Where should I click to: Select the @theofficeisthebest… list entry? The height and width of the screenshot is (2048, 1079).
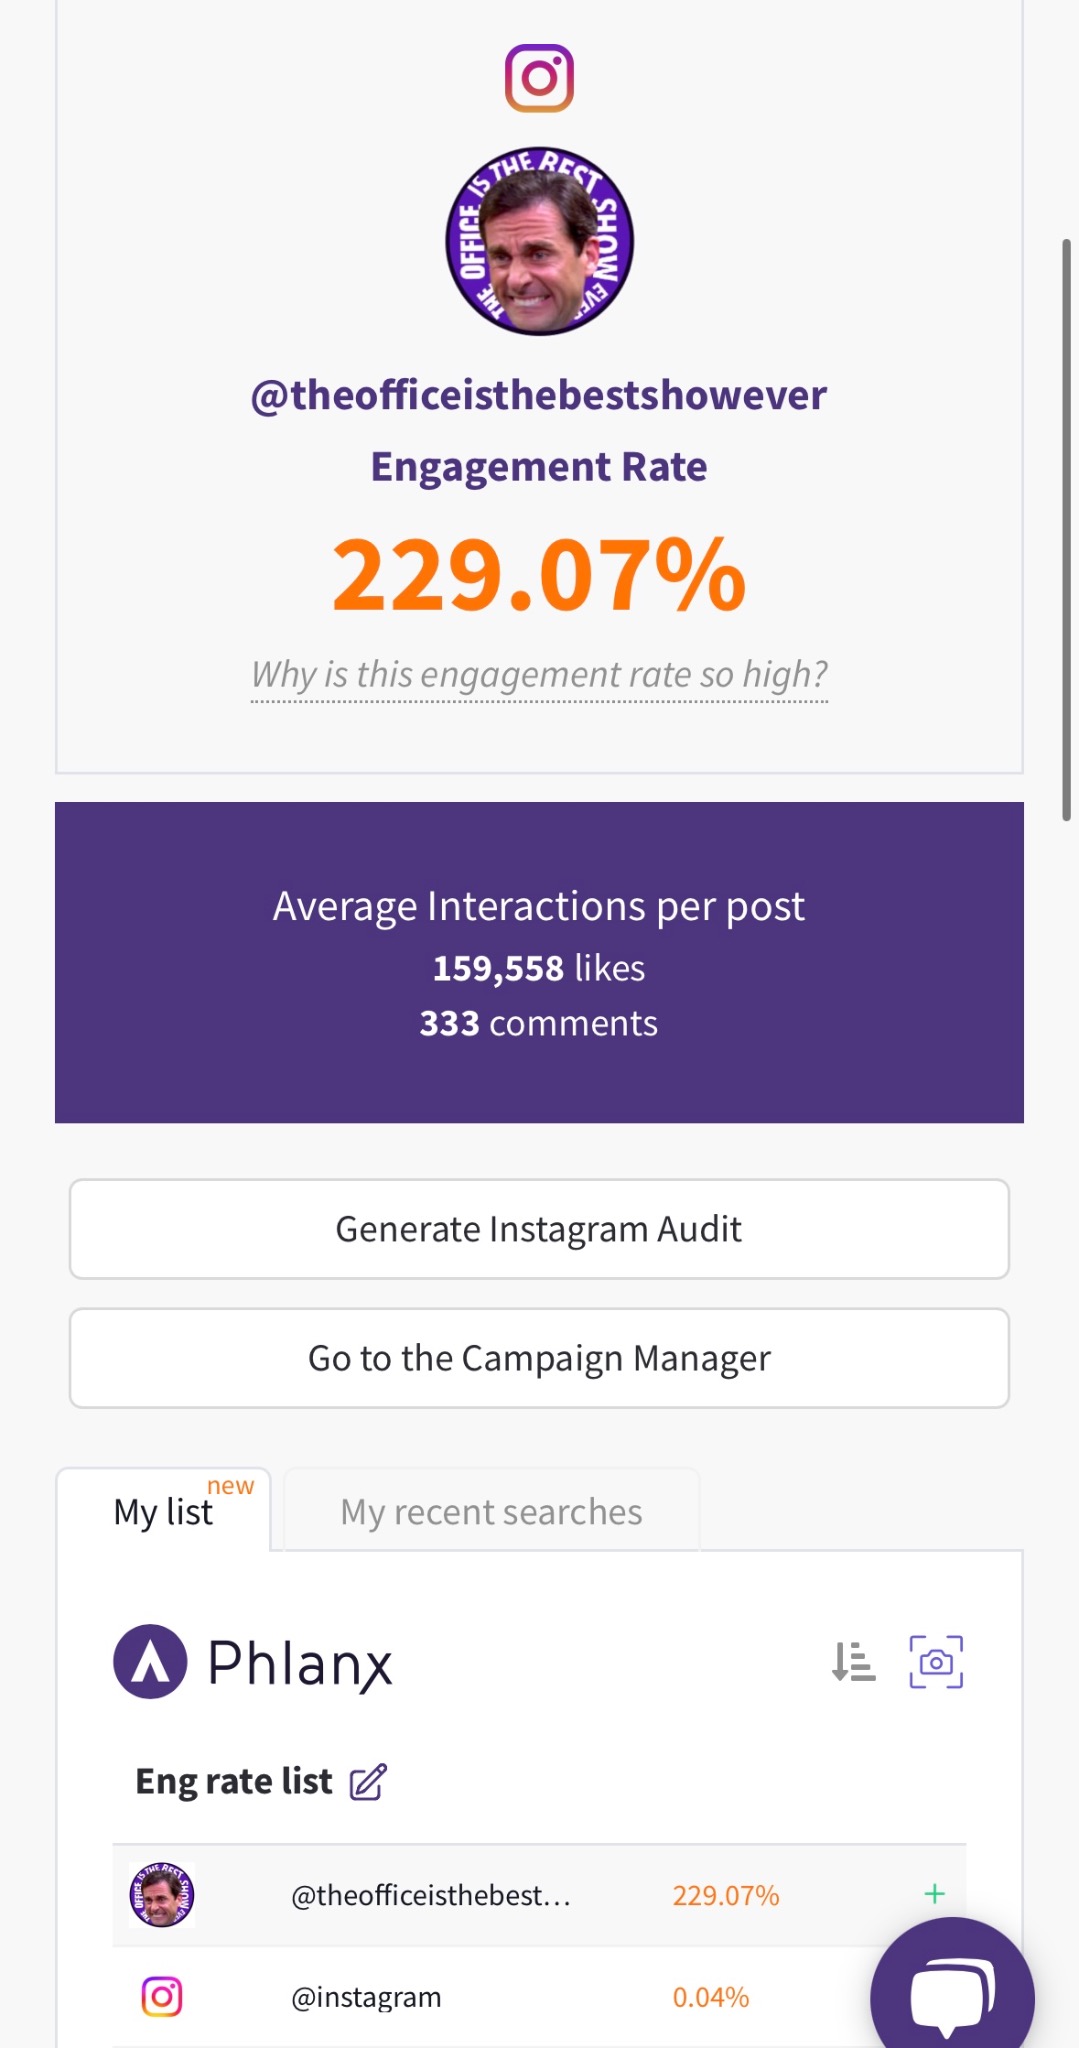pyautogui.click(x=430, y=1896)
